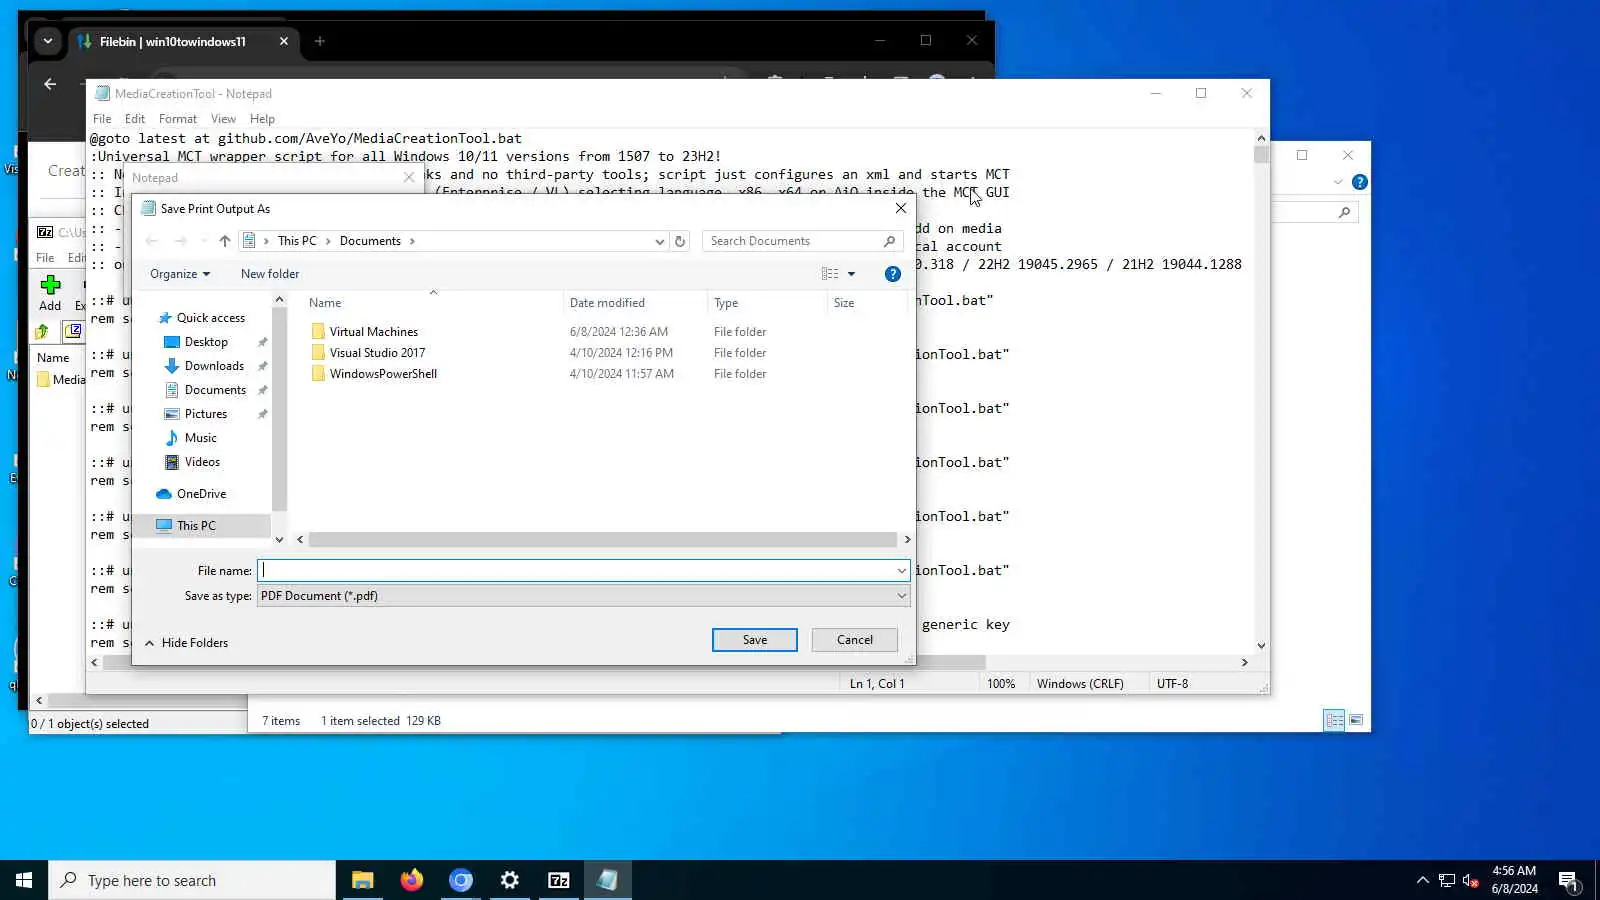This screenshot has width=1600, height=900.
Task: Change the view layout in Save dialog
Action: coord(830,274)
